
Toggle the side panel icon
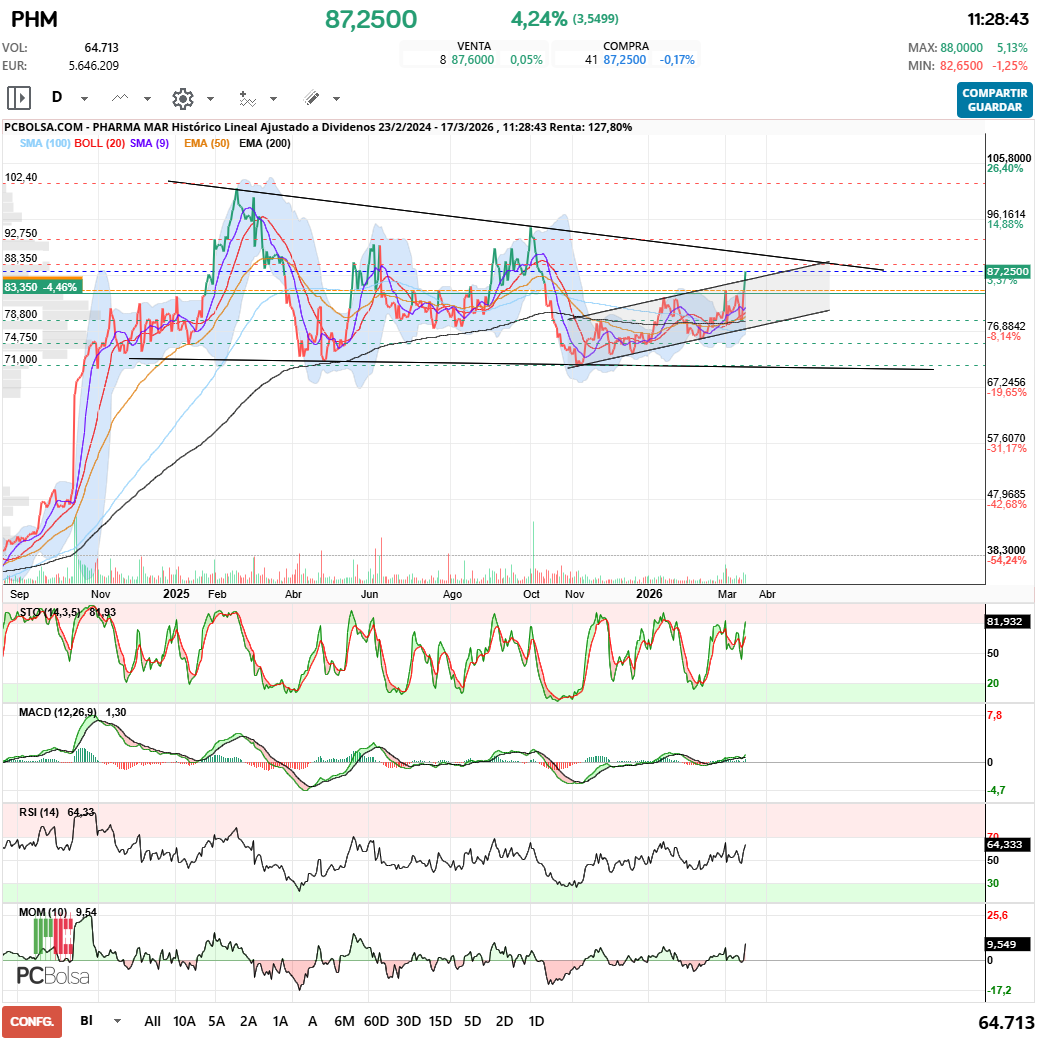19,98
